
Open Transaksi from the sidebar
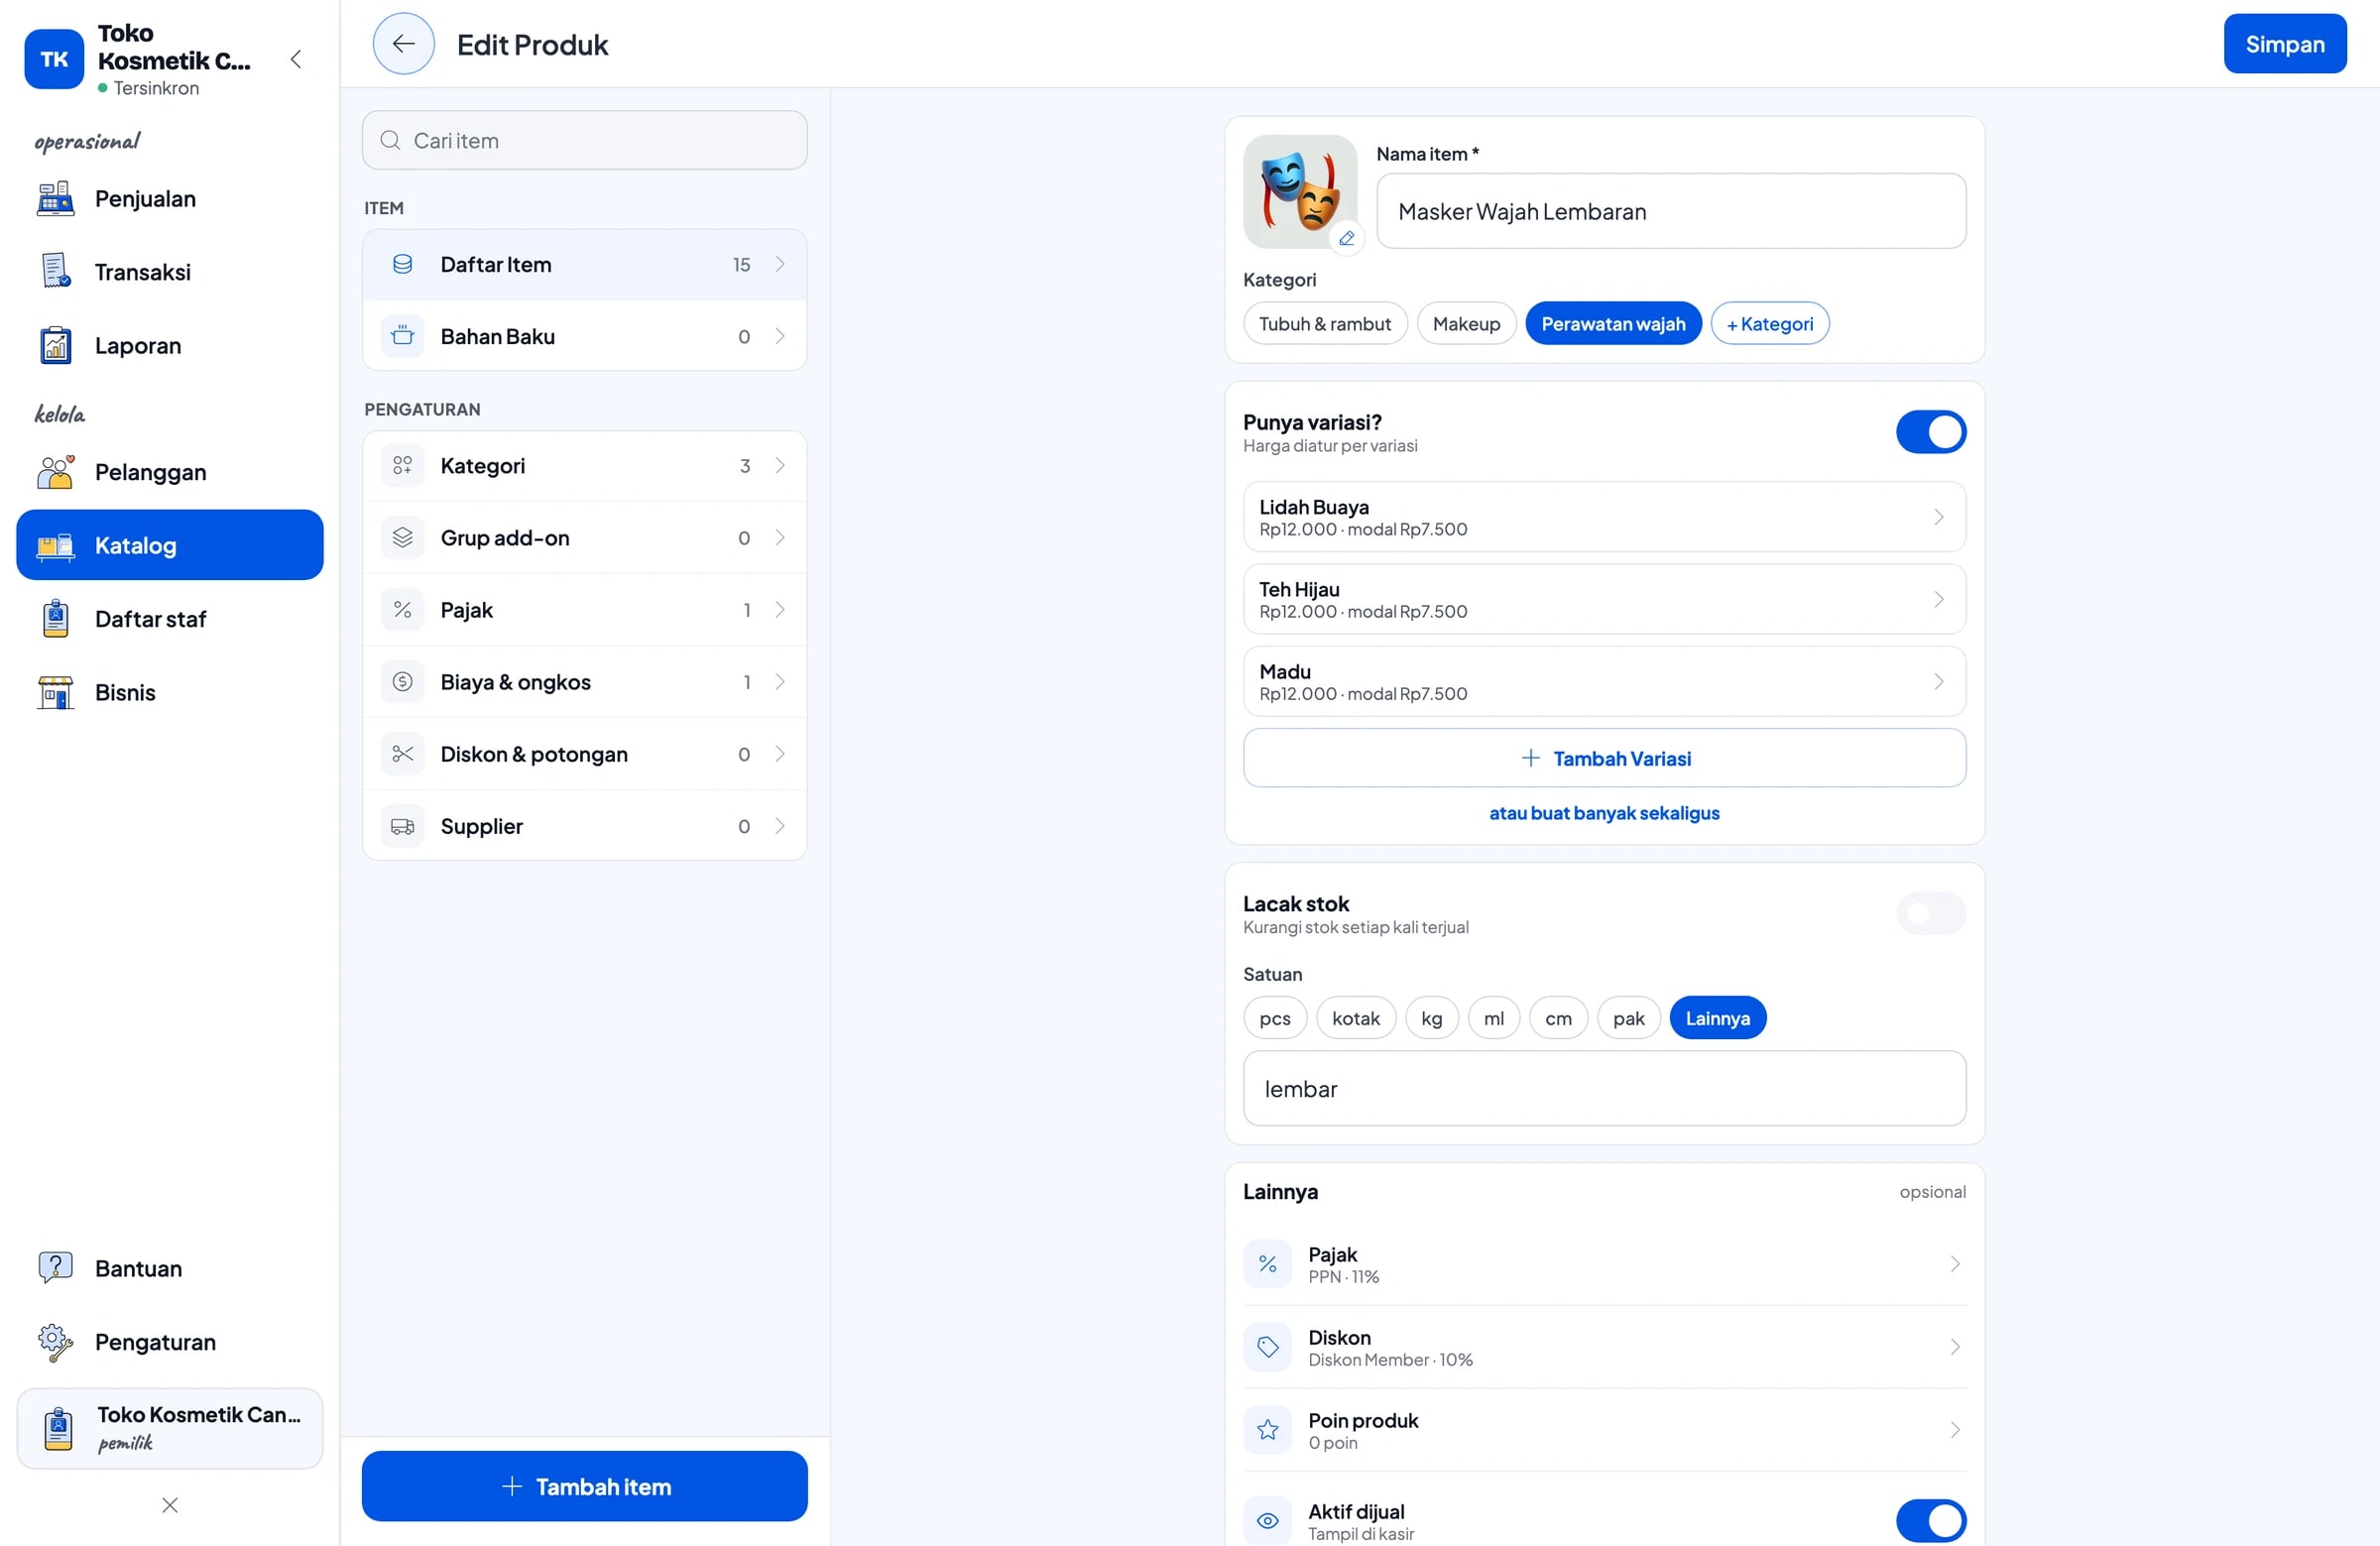[x=170, y=272]
